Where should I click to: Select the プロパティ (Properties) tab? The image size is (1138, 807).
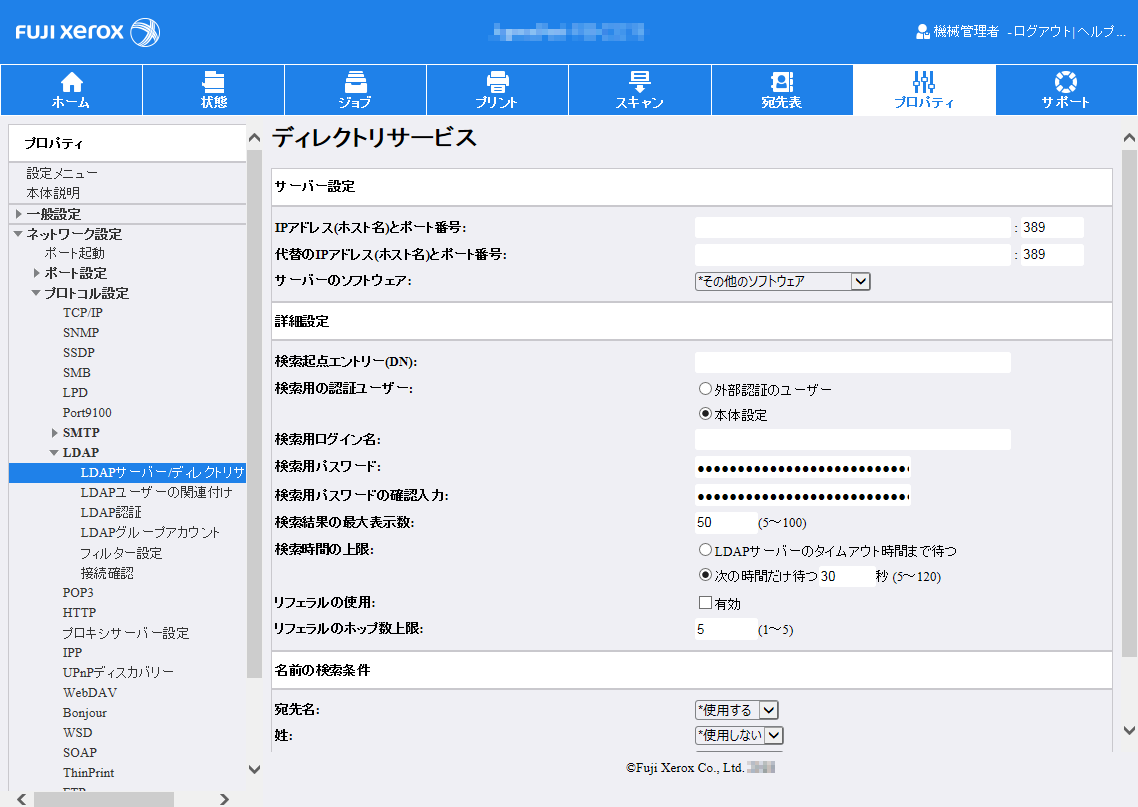click(x=924, y=90)
